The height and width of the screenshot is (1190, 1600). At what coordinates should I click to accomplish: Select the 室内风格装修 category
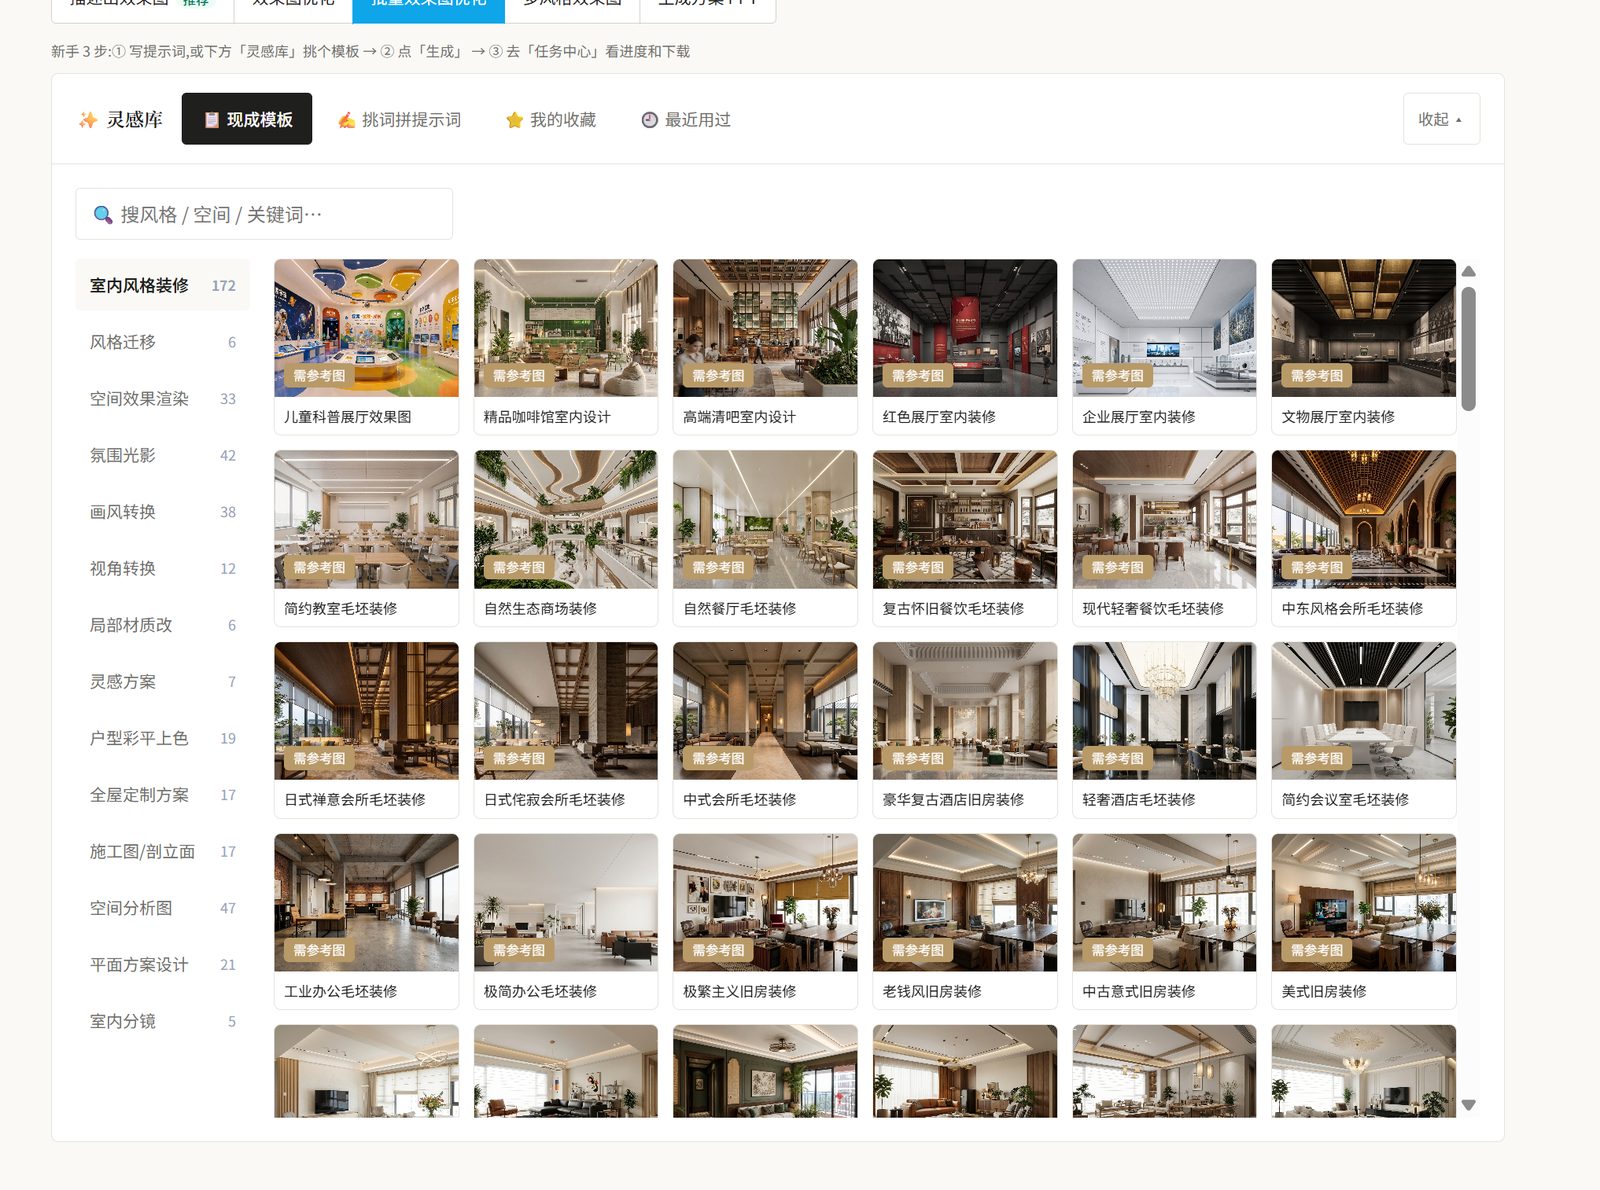click(x=162, y=285)
